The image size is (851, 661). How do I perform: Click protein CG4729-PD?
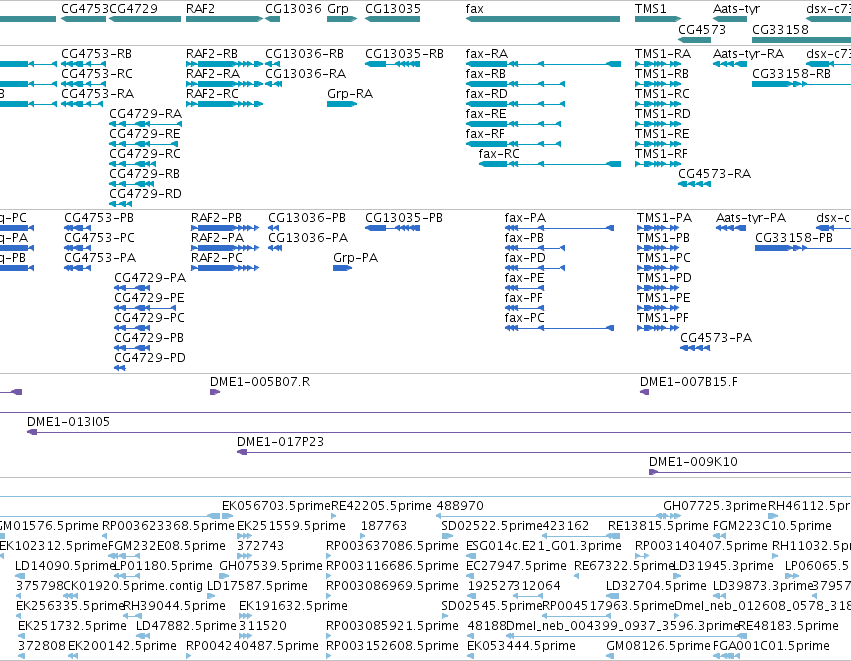tap(150, 359)
